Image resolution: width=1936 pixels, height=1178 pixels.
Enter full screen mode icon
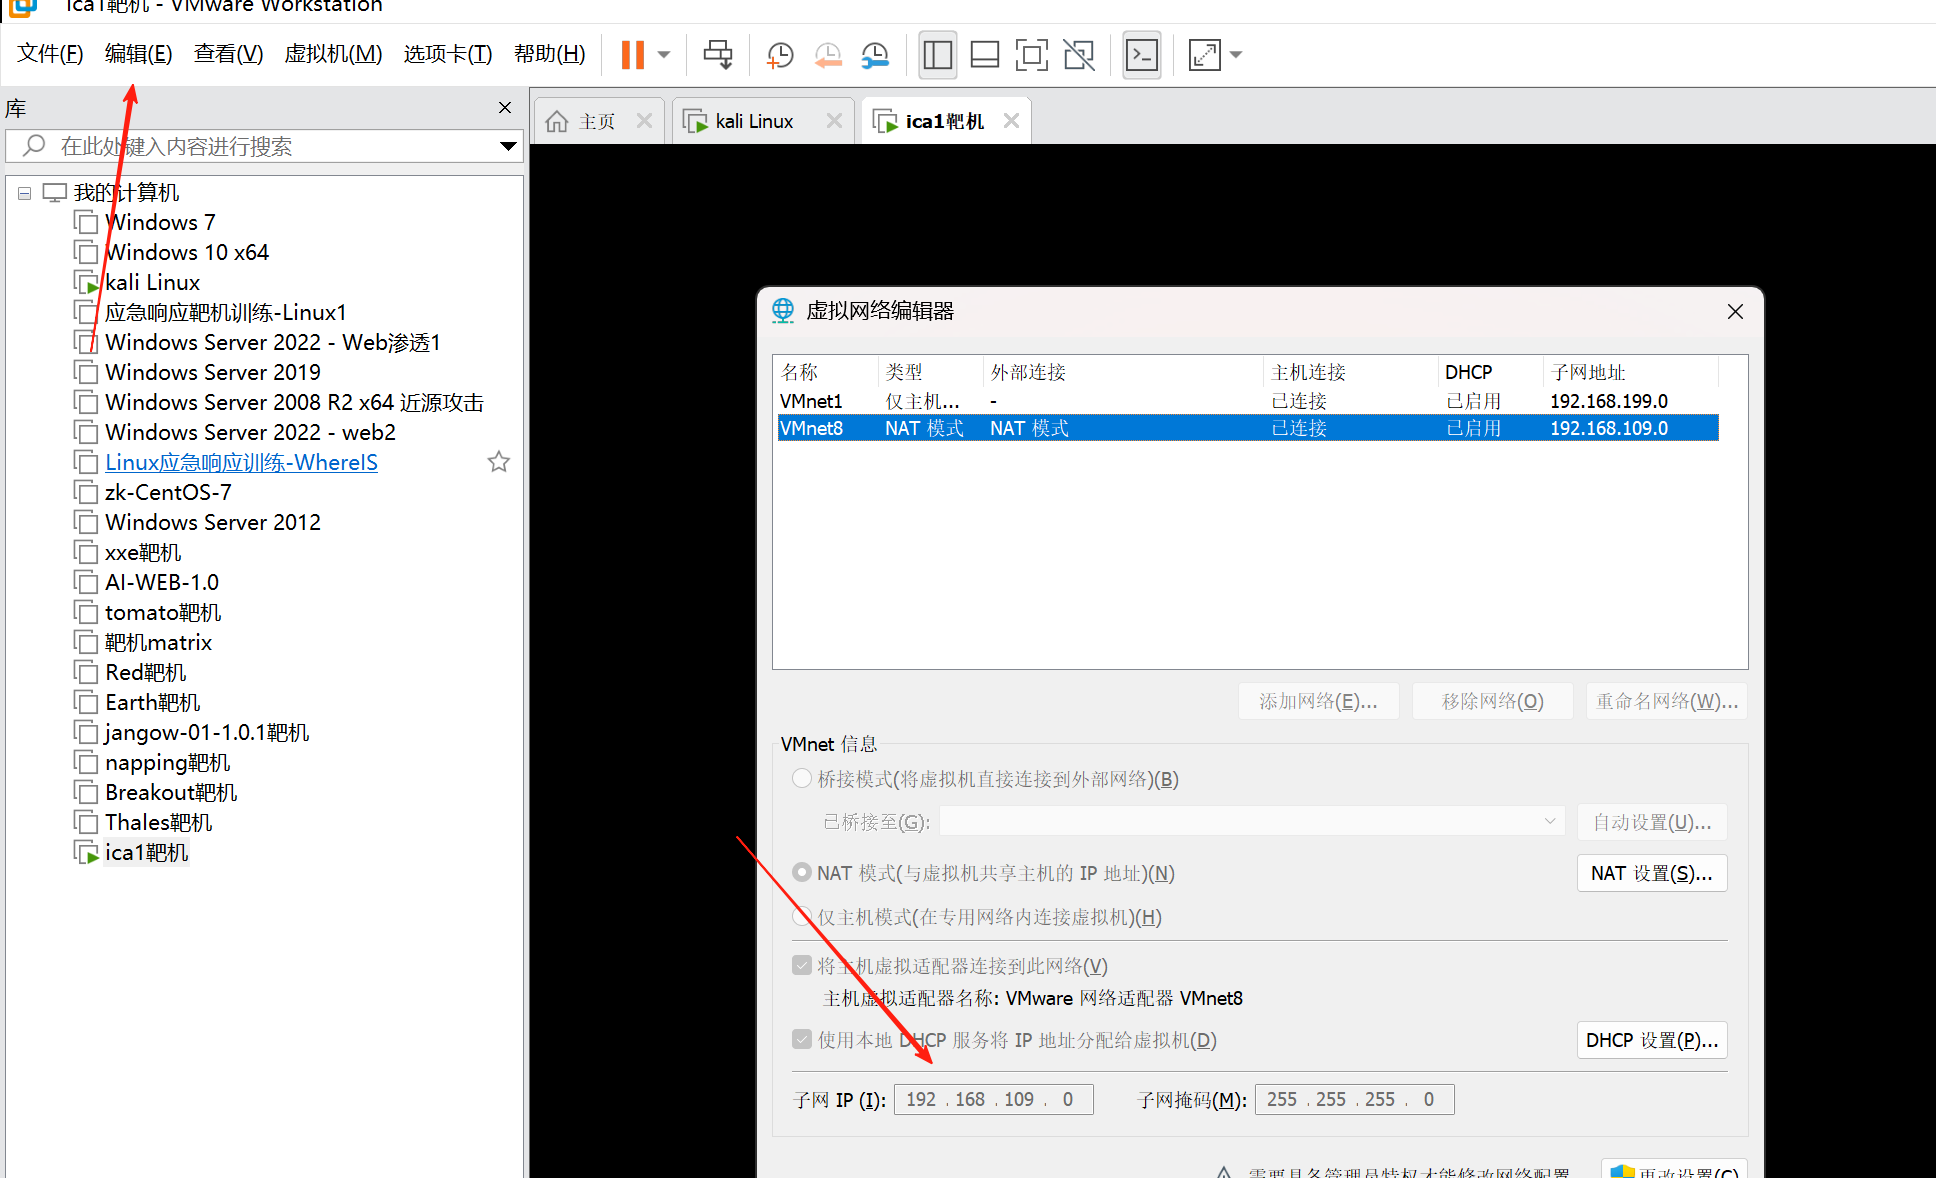[1032, 54]
